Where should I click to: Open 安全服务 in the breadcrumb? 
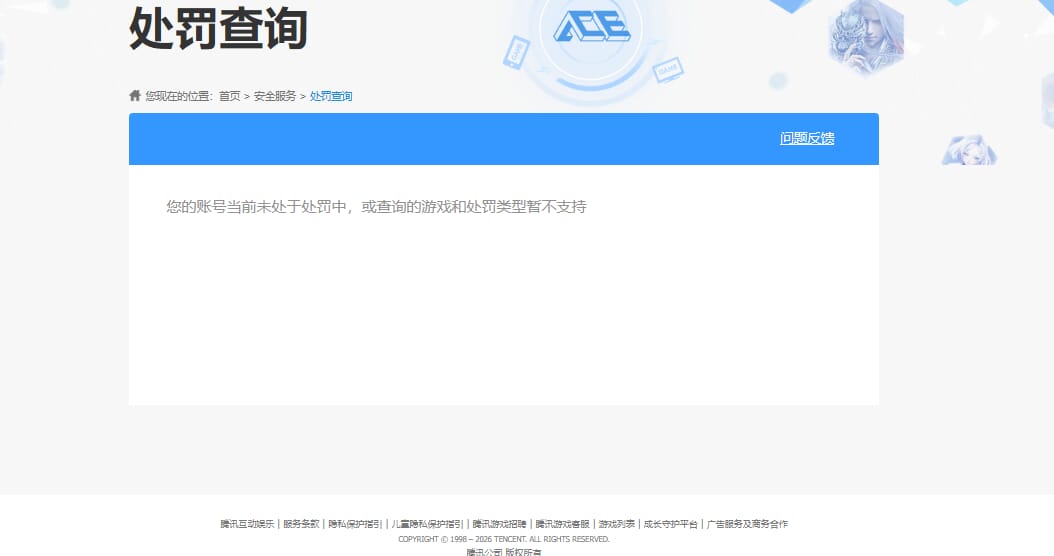274,96
